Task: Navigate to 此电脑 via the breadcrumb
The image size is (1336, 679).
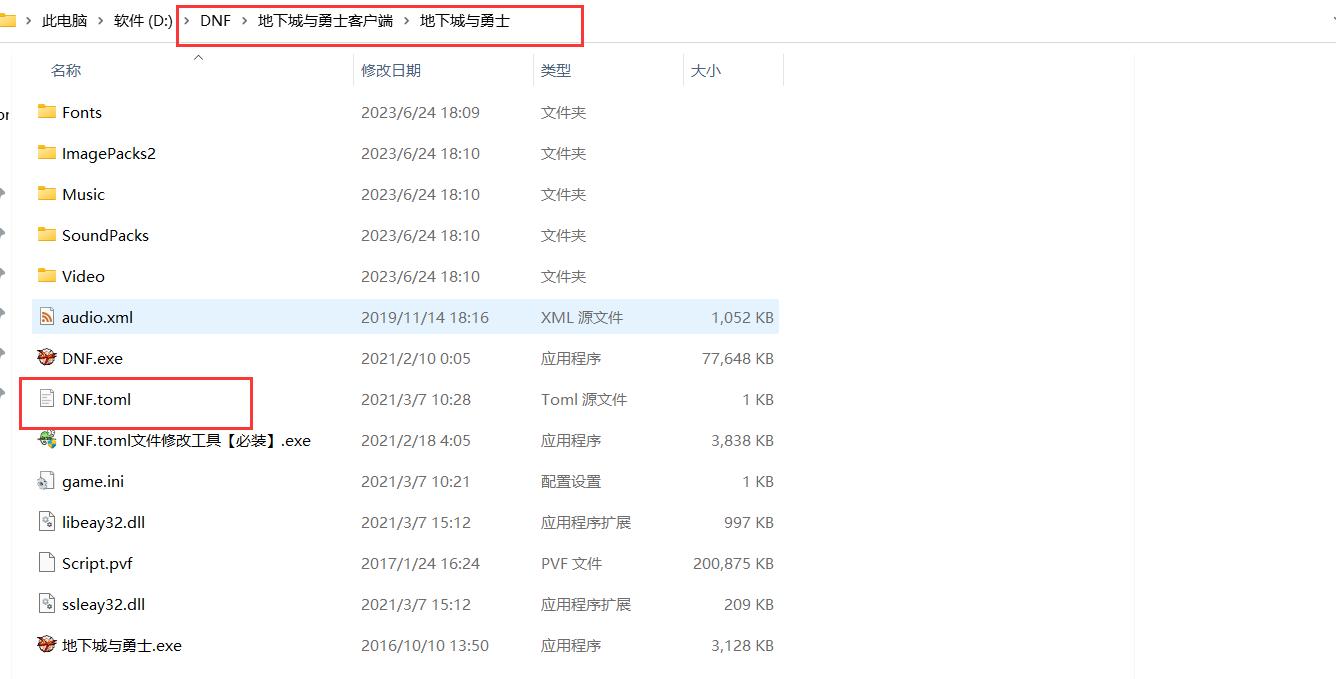Action: click(x=63, y=19)
